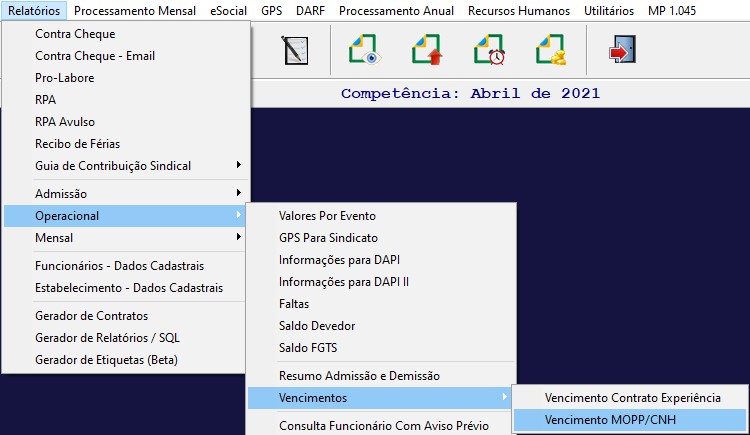Select Informações para DAPI II

tap(381, 282)
